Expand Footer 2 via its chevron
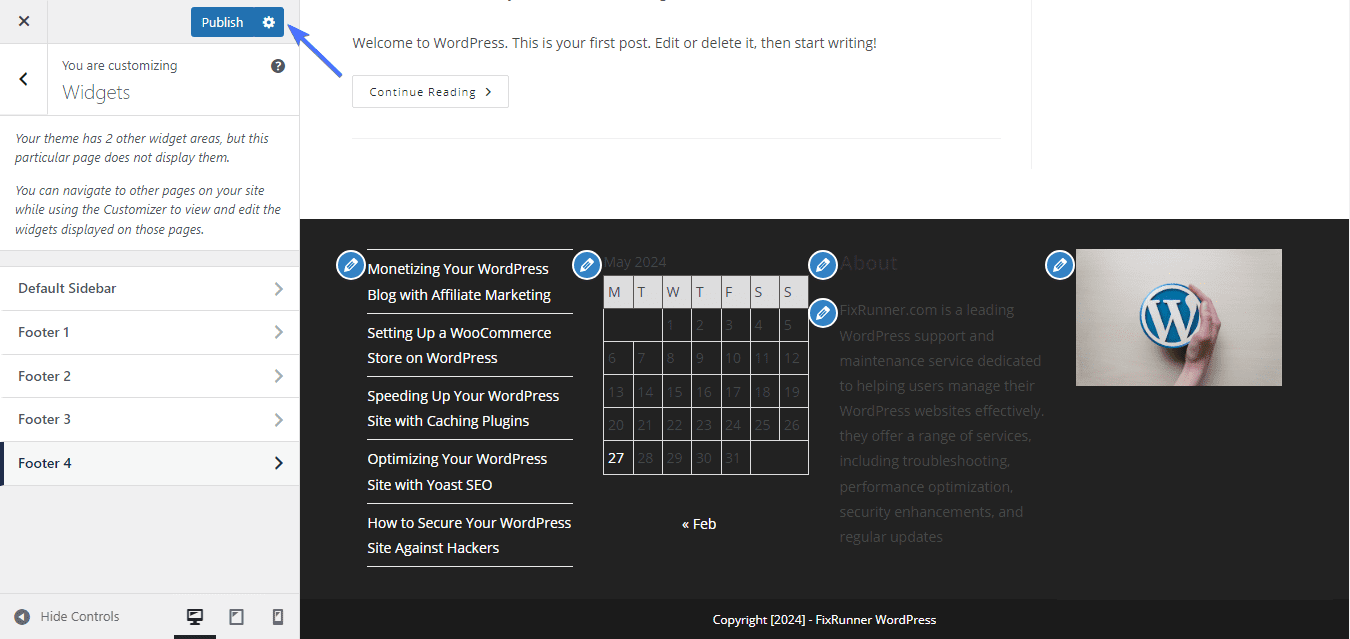Screen dimensions: 1350x639 point(278,376)
